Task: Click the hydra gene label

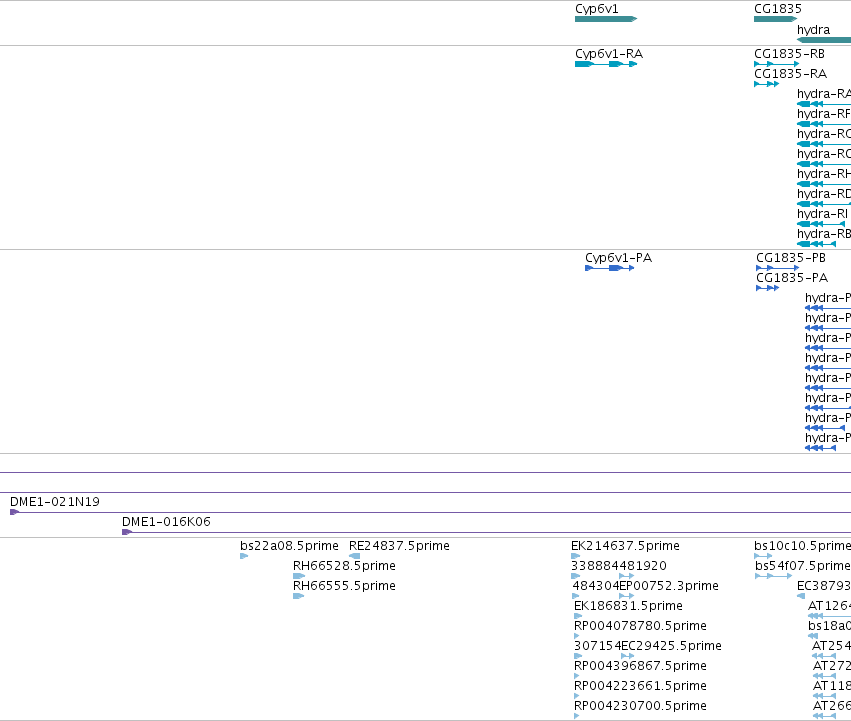Action: click(x=813, y=30)
